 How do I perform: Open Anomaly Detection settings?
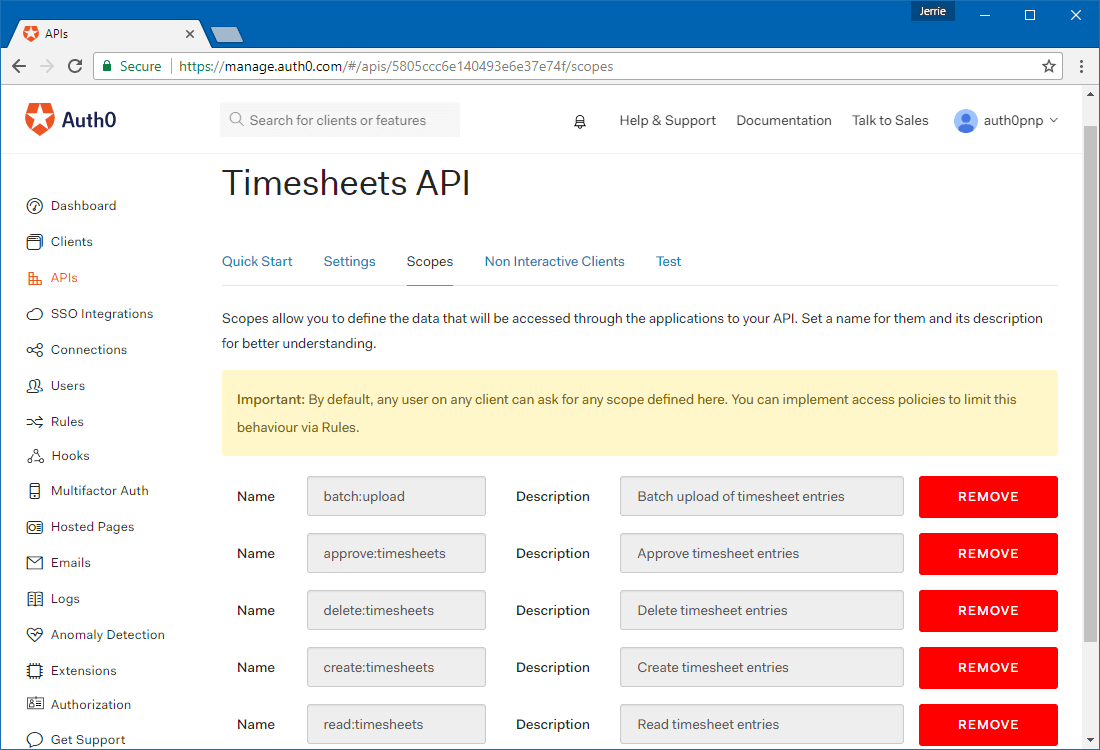(x=107, y=634)
